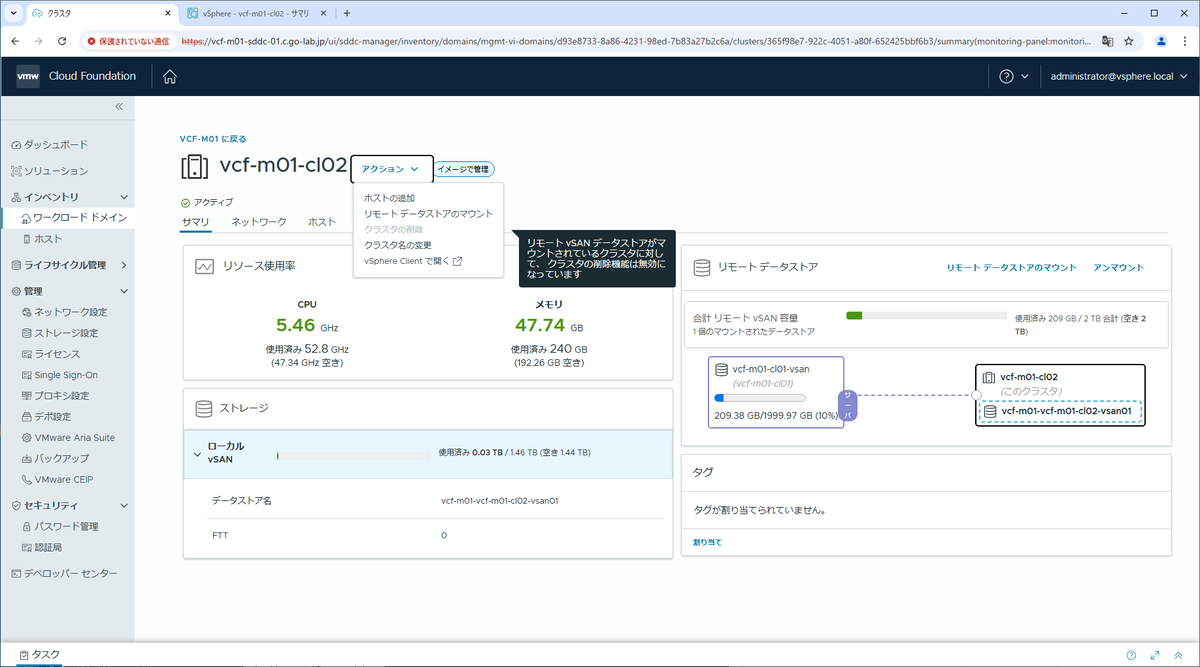
Task: Click the local vSAN usage bar
Action: [x=354, y=454]
